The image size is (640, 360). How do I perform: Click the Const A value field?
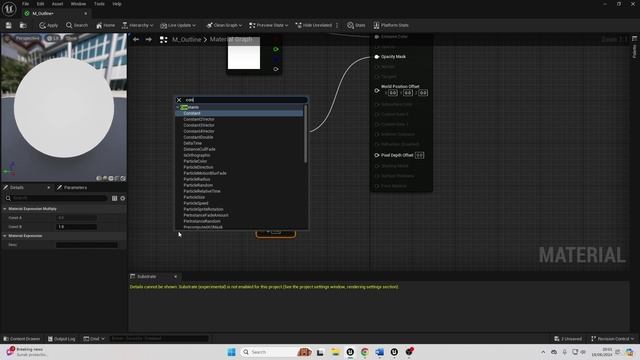click(77, 218)
